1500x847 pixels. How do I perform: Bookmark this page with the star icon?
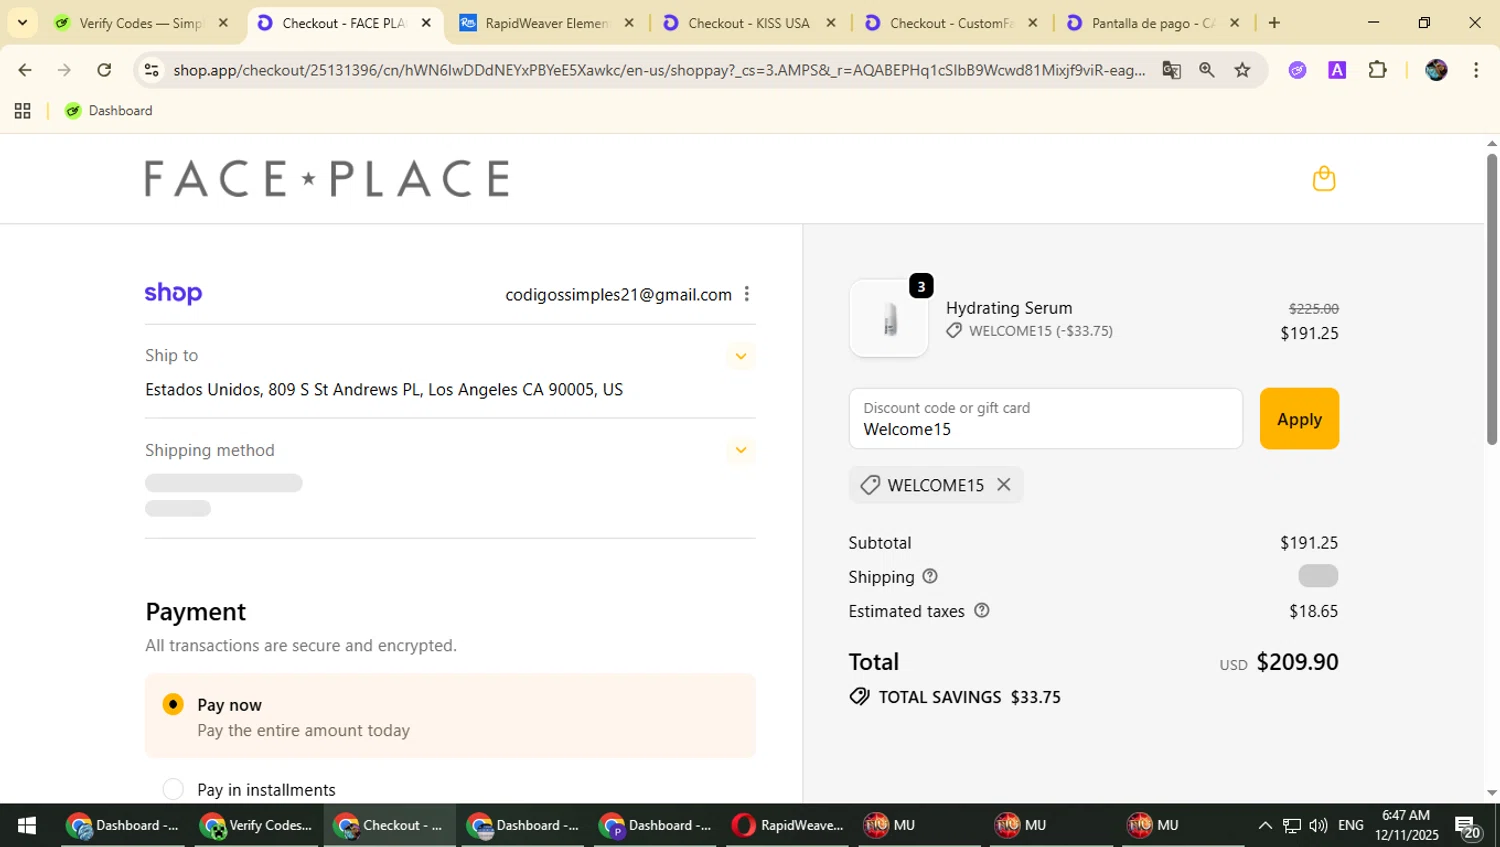1242,70
